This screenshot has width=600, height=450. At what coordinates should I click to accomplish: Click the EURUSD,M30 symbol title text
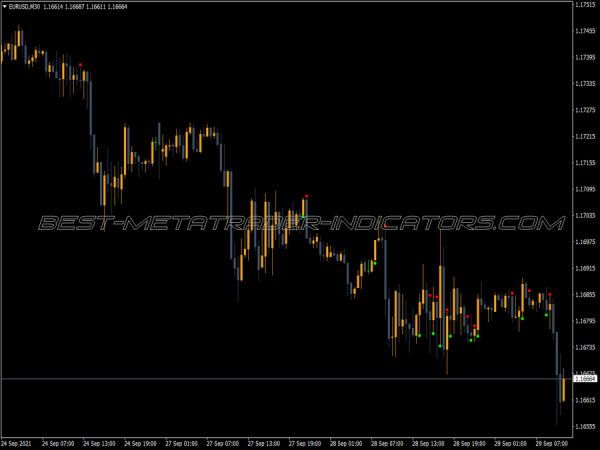pyautogui.click(x=24, y=7)
